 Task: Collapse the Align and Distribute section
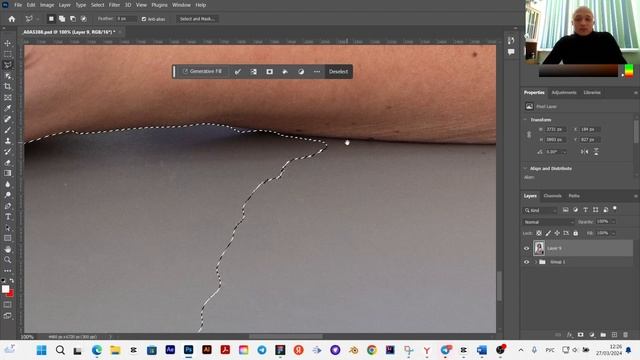point(525,168)
